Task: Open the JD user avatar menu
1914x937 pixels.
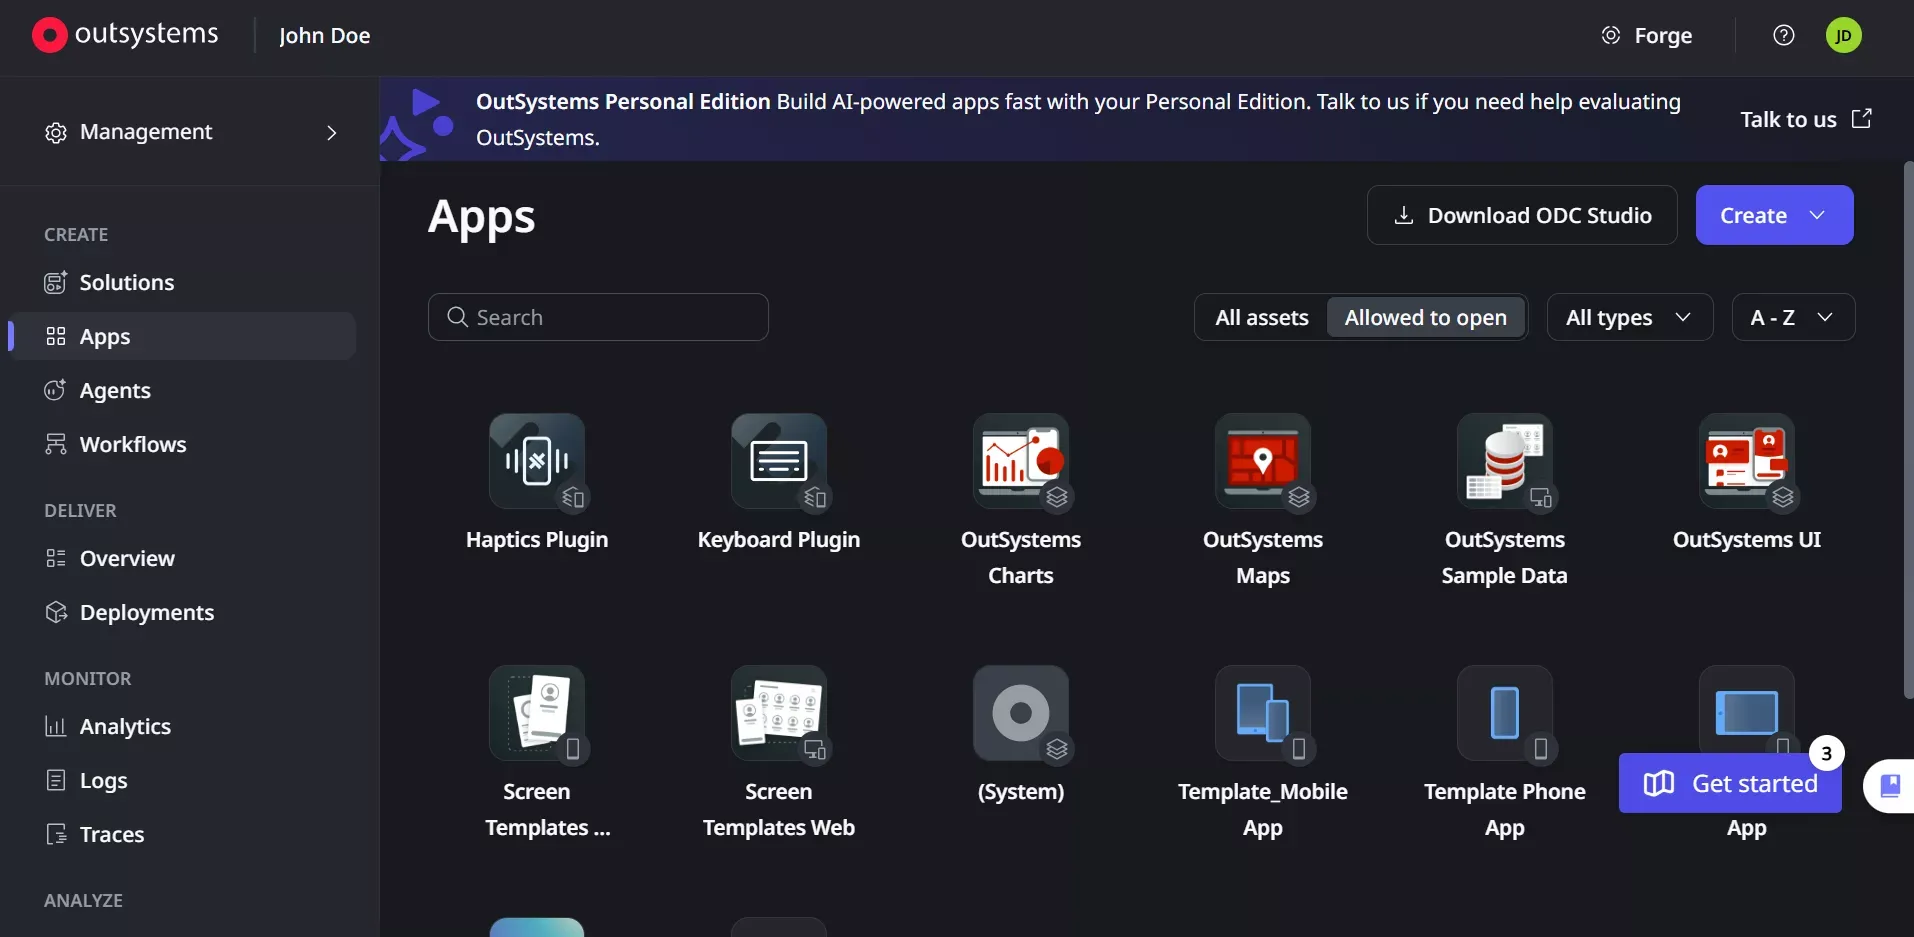Action: (1844, 35)
